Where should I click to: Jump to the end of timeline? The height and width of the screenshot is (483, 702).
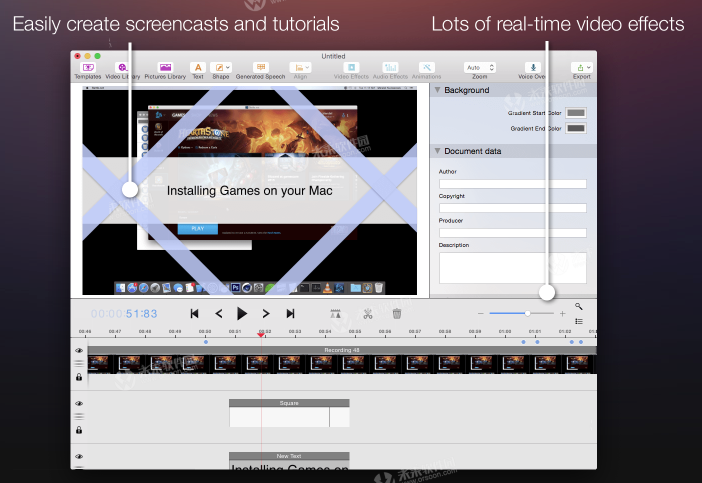tap(291, 314)
